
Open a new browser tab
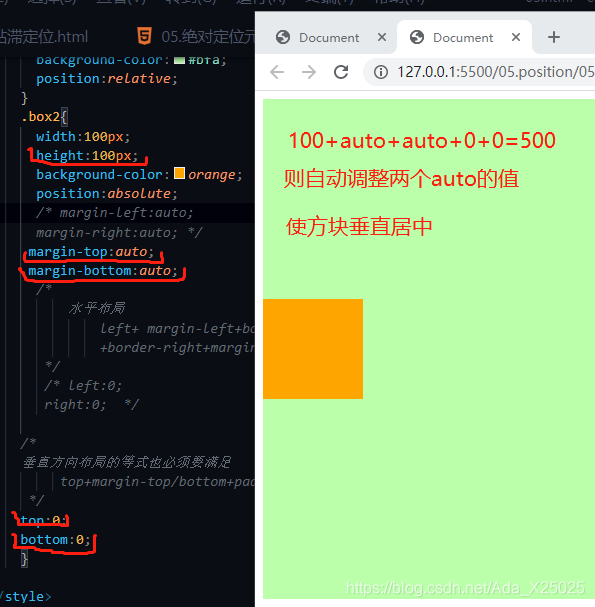click(x=554, y=37)
